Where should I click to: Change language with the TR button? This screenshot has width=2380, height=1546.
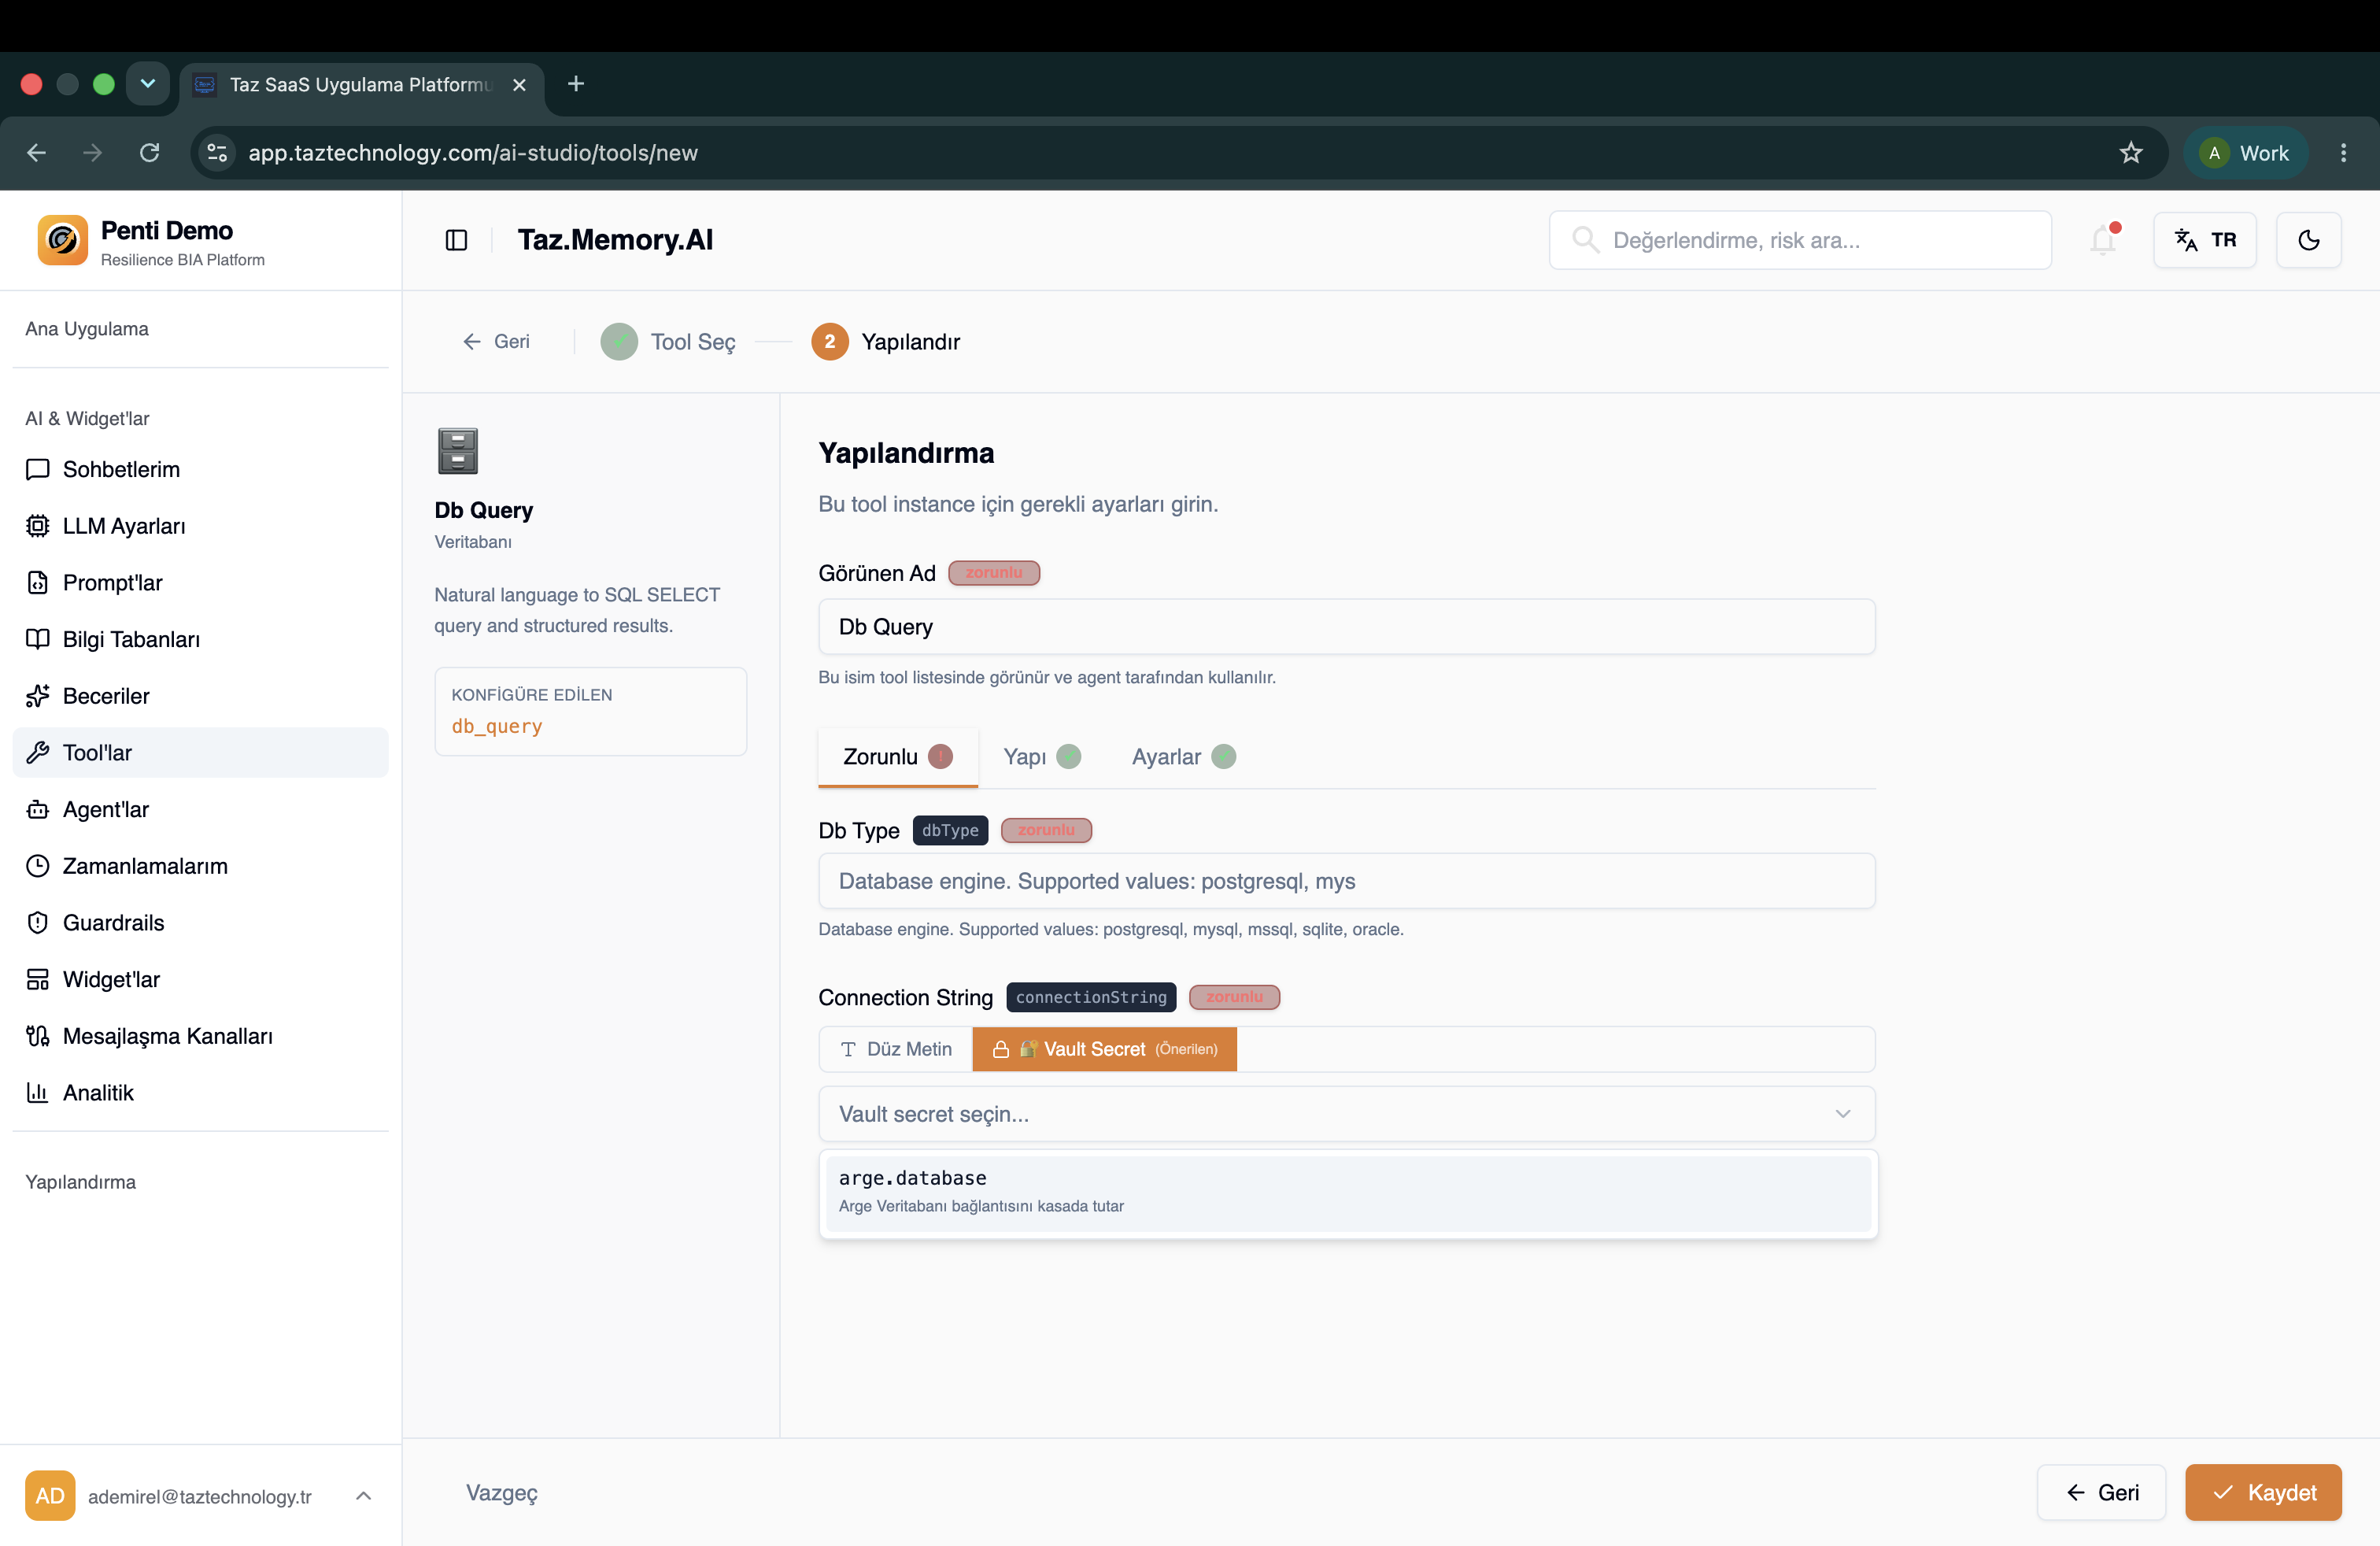coord(2204,240)
